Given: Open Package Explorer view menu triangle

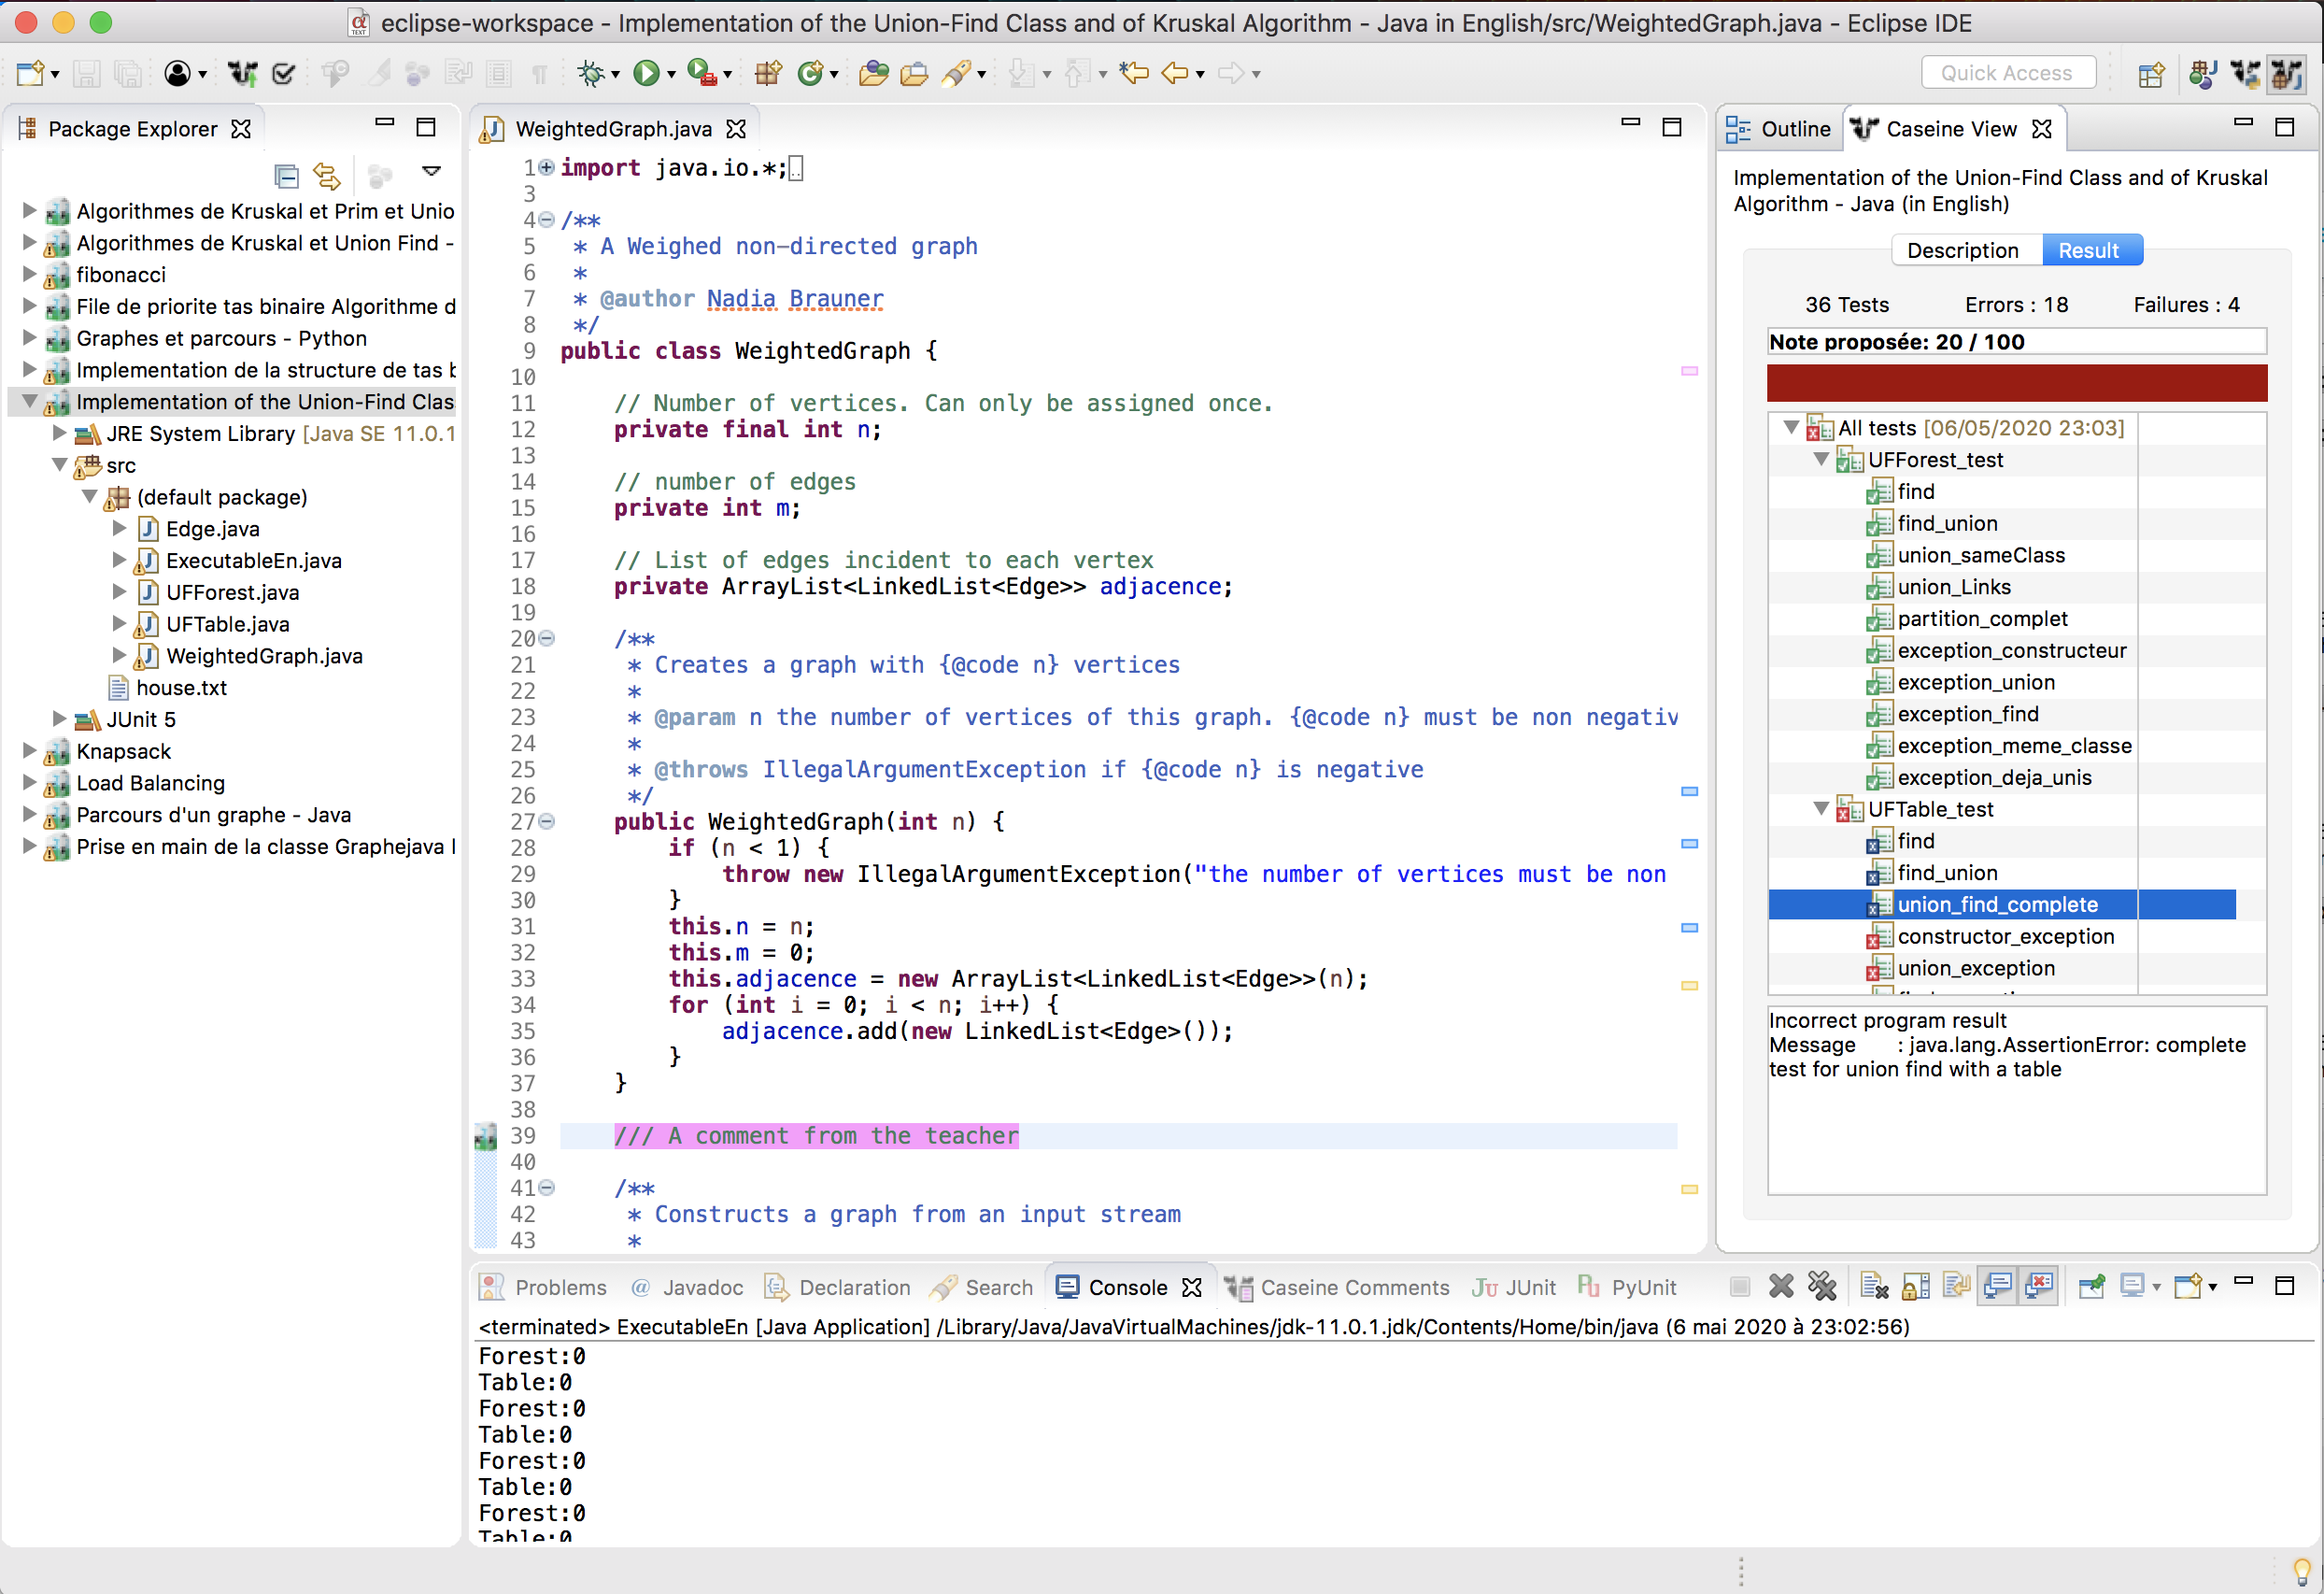Looking at the screenshot, I should coord(432,172).
